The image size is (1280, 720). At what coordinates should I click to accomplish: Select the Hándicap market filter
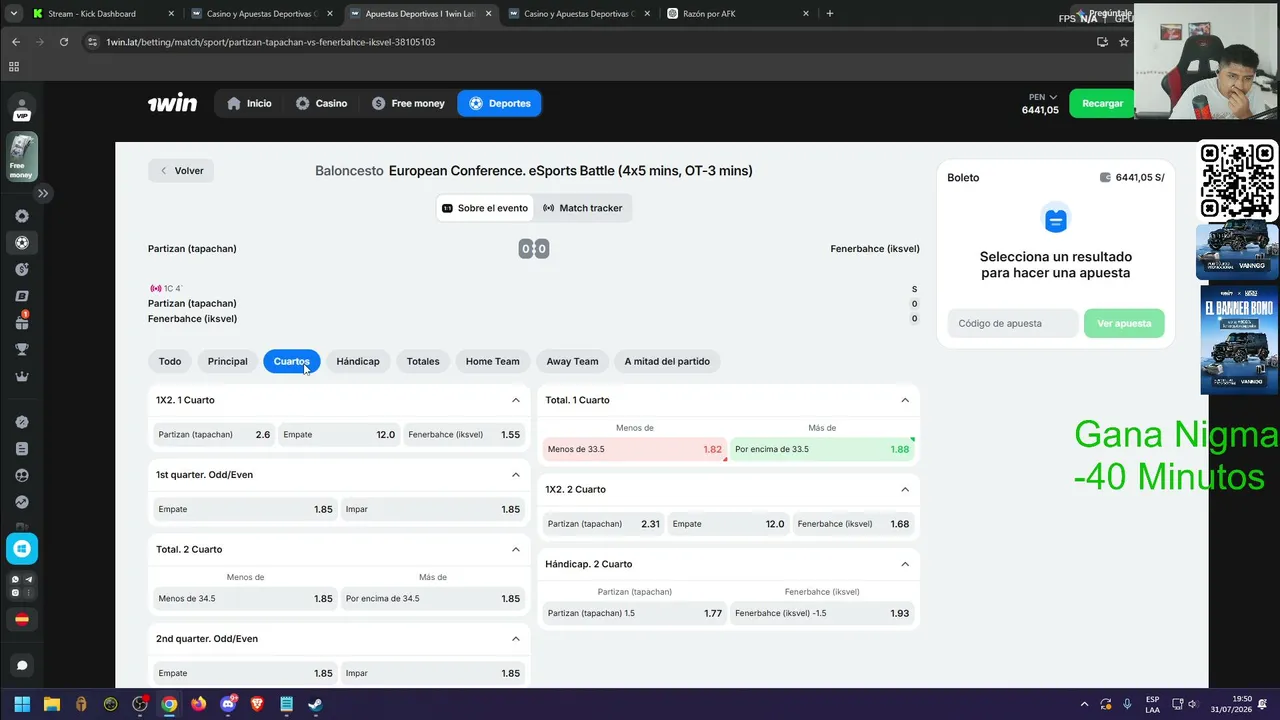point(358,361)
